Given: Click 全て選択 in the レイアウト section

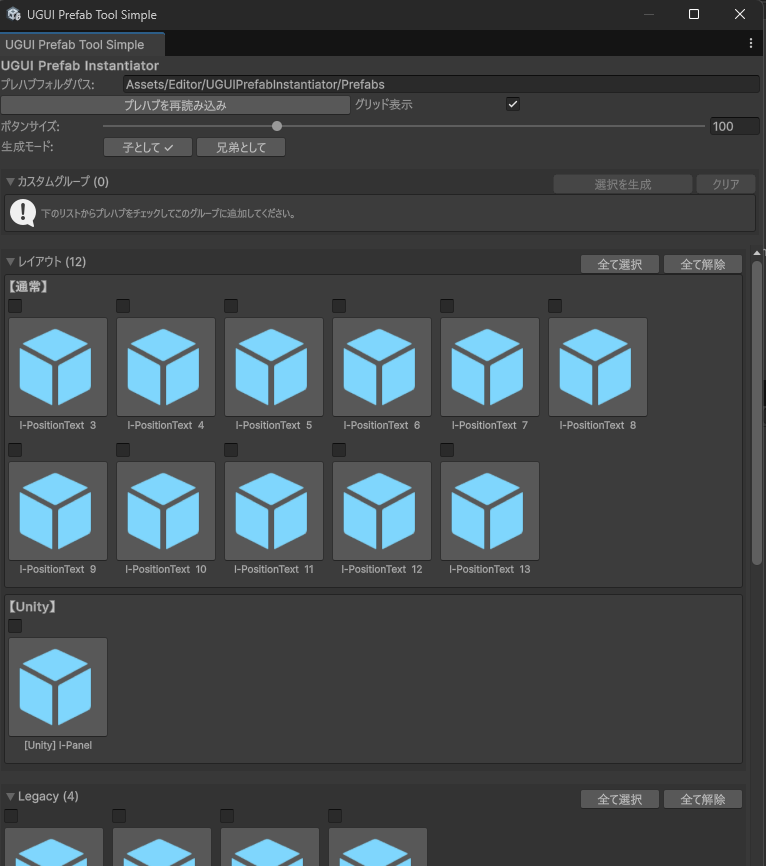Looking at the screenshot, I should pos(620,265).
